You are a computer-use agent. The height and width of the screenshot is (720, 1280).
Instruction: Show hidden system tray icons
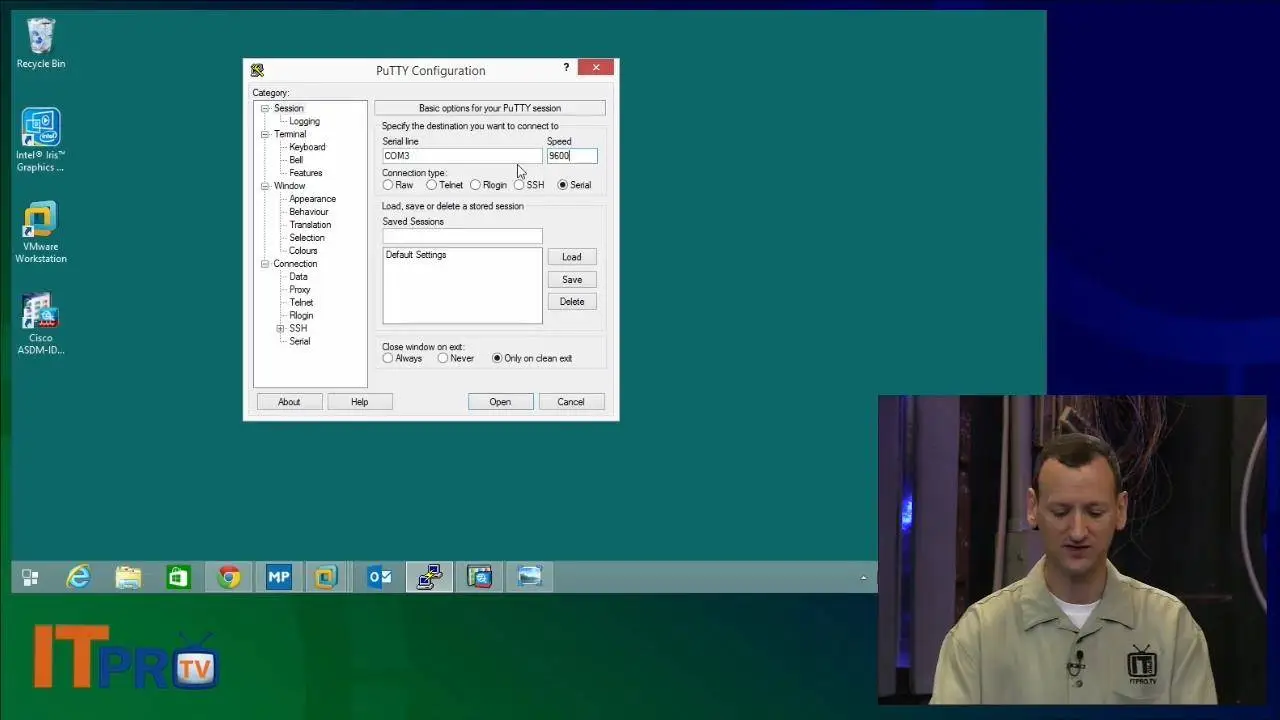point(864,578)
